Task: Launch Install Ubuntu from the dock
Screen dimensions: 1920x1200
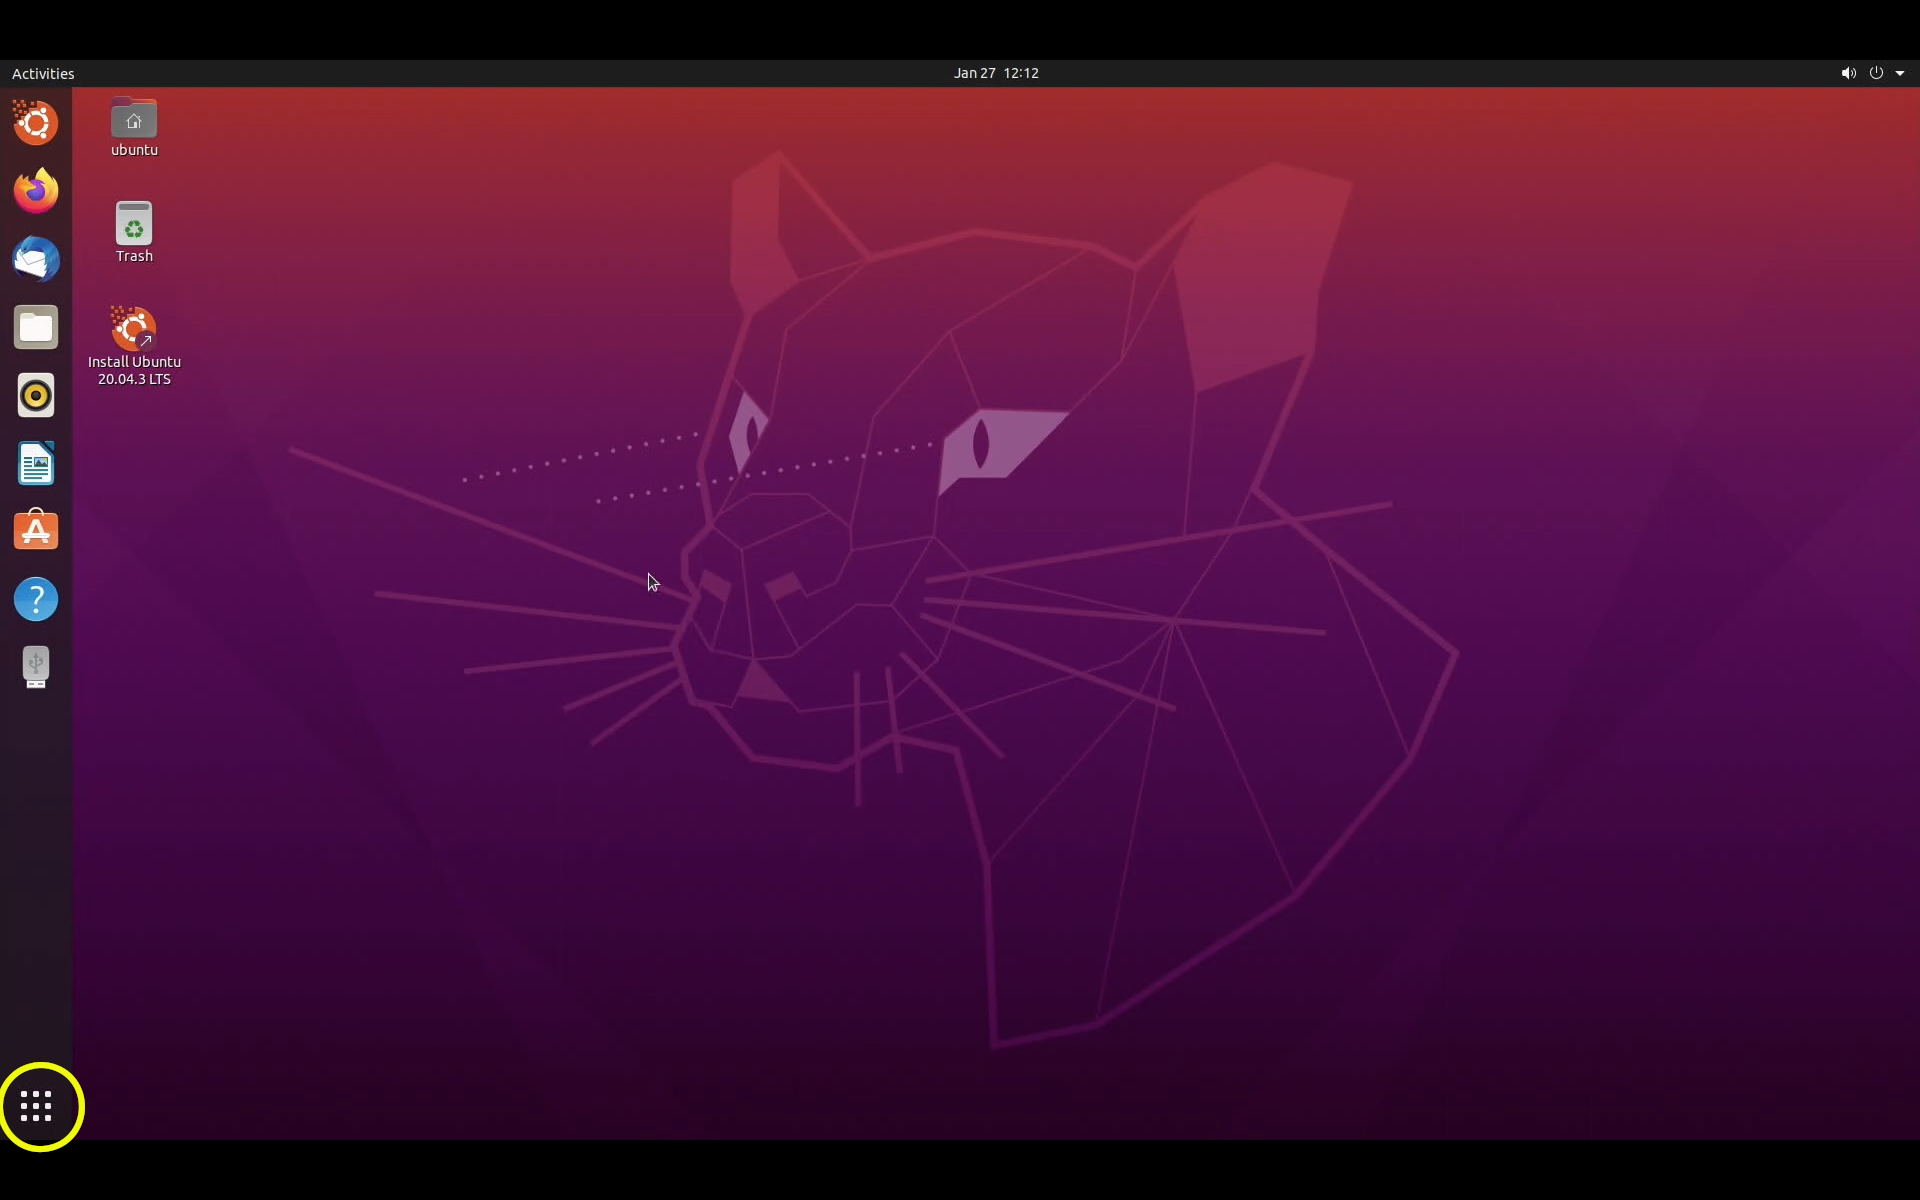Action: pos(36,123)
